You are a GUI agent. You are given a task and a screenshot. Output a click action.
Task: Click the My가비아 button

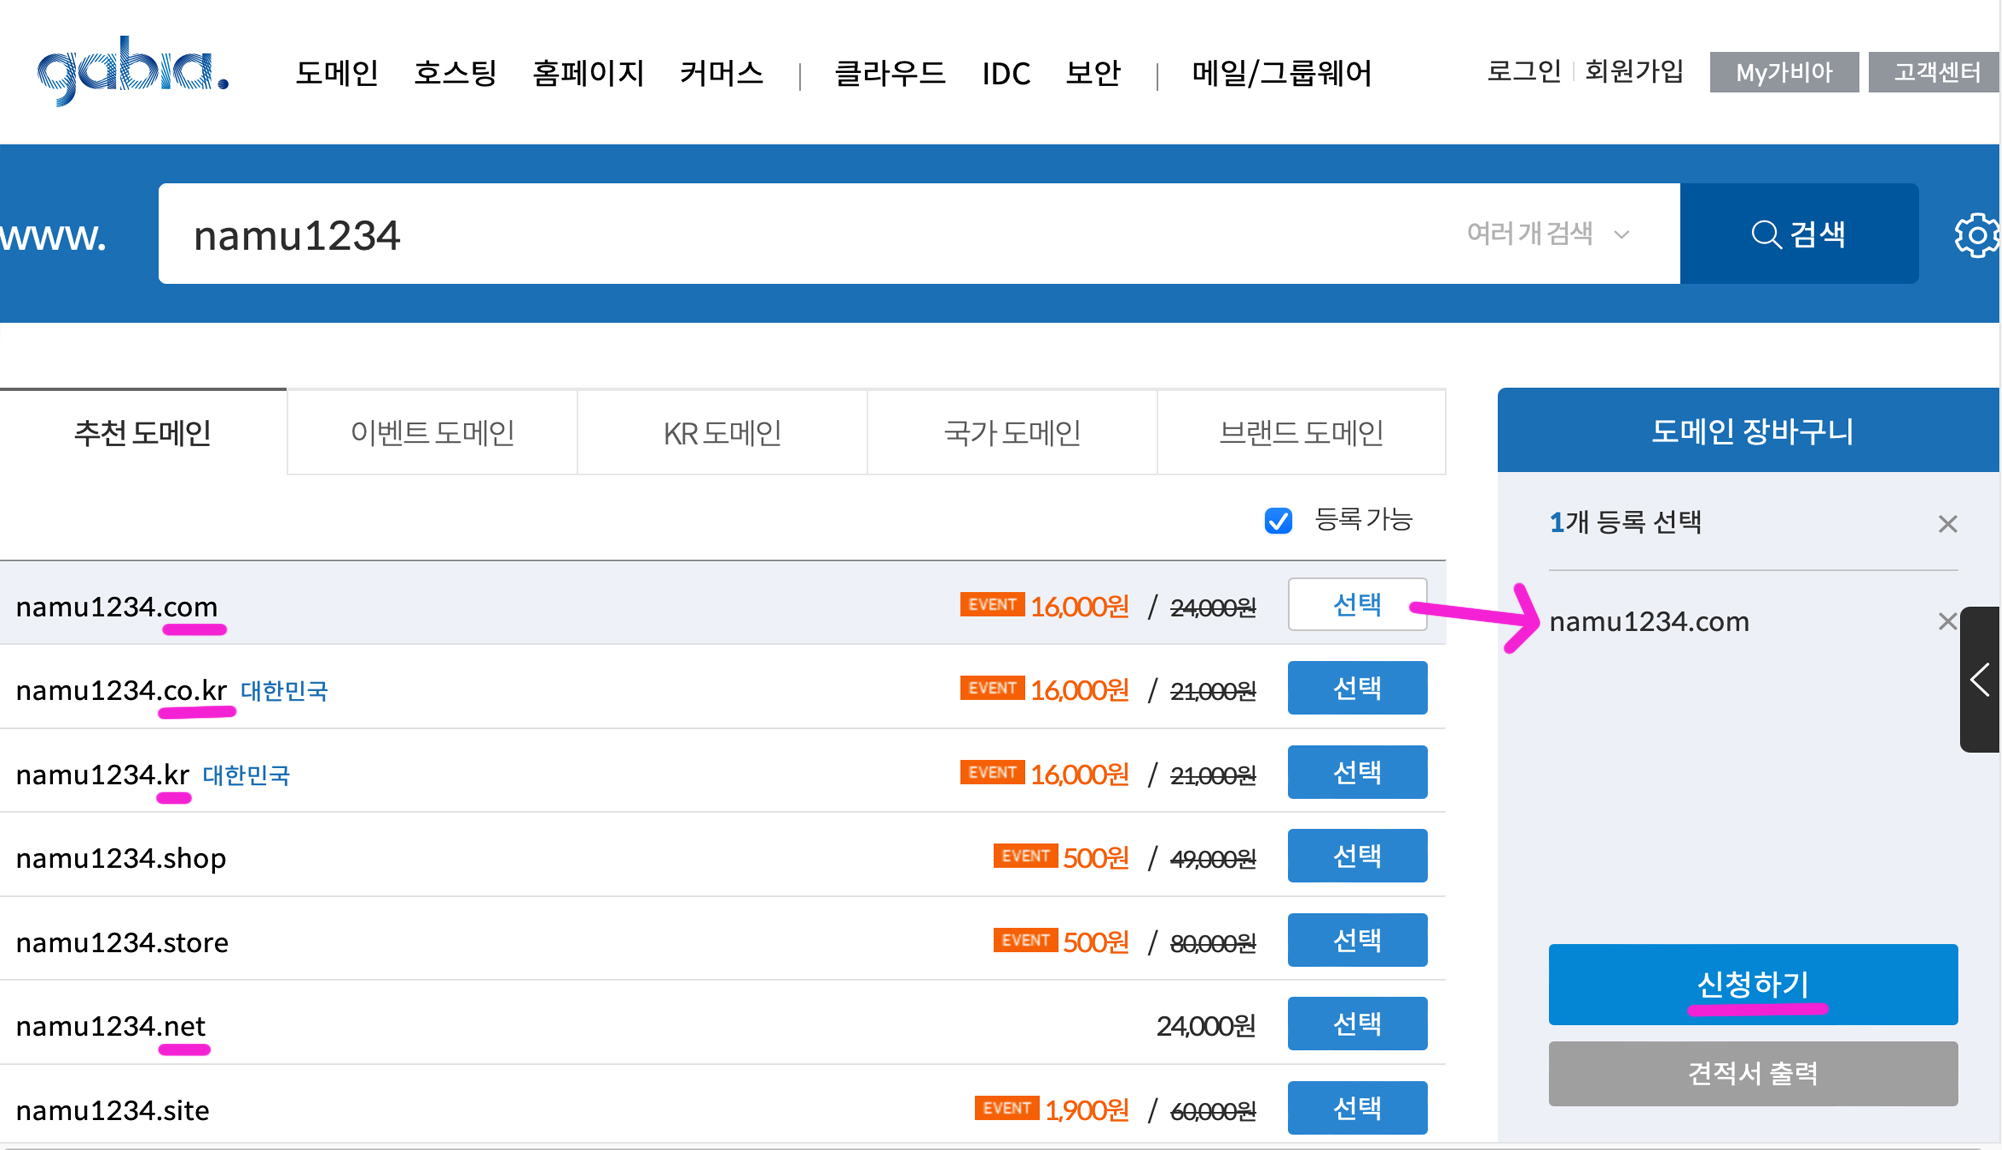[1783, 72]
